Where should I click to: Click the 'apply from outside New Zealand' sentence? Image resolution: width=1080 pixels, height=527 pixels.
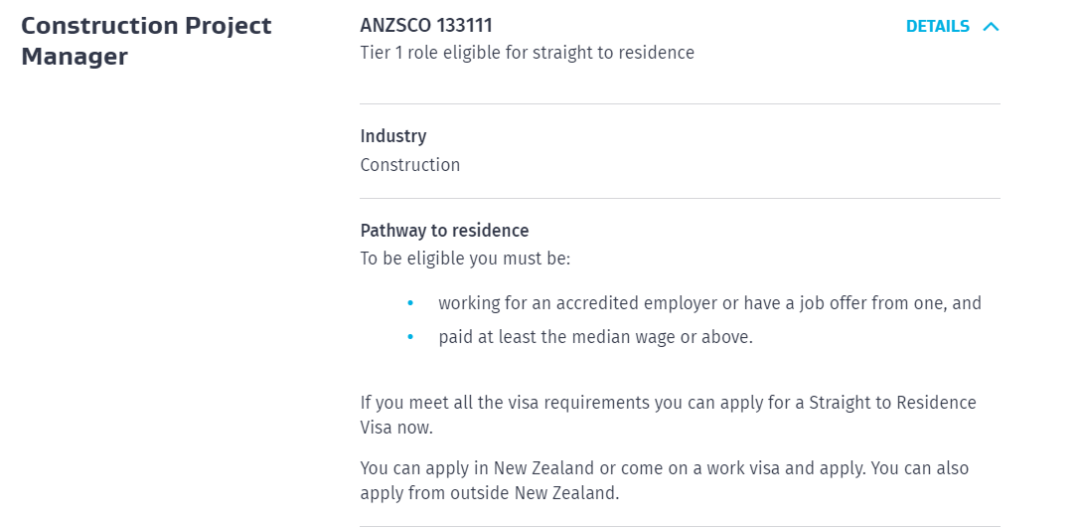[x=489, y=493]
